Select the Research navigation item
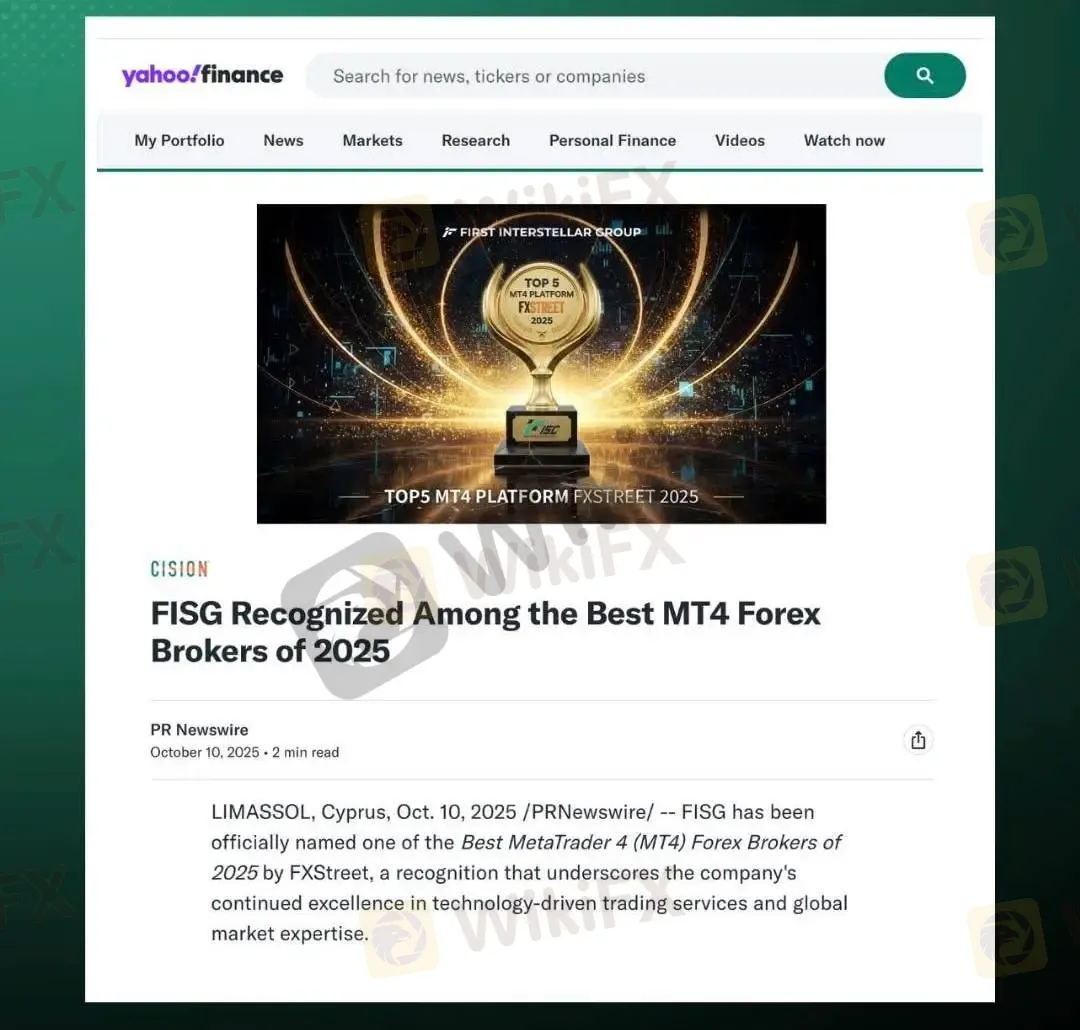The height and width of the screenshot is (1030, 1080). tap(476, 141)
